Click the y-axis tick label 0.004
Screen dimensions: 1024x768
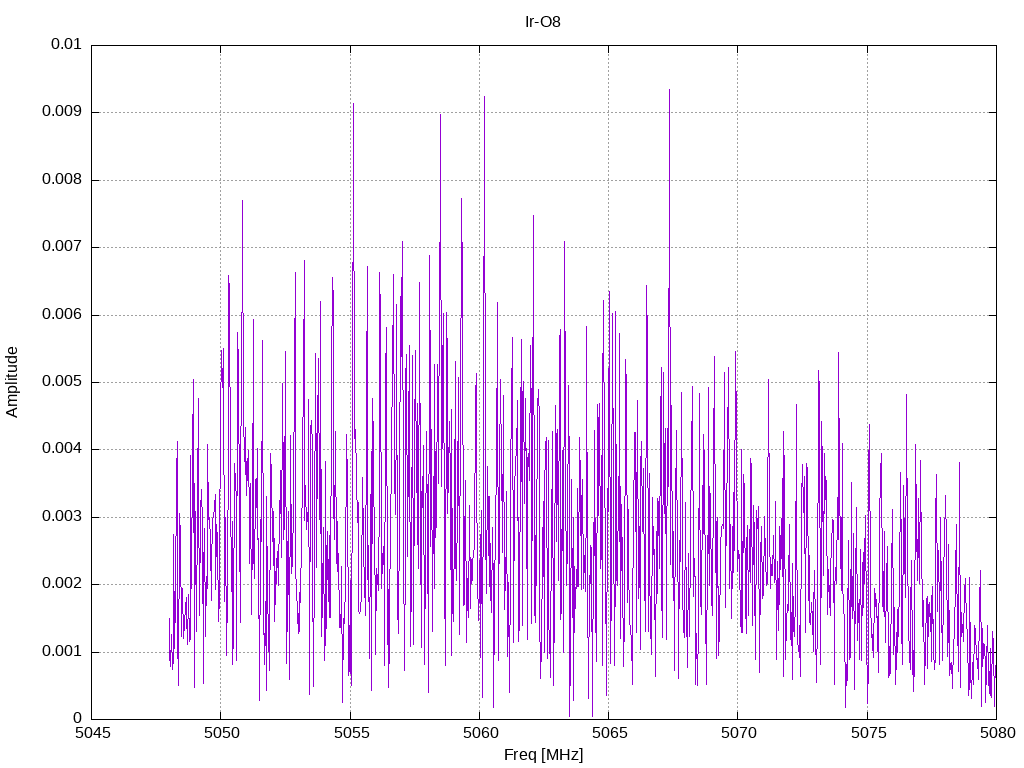[x=62, y=449]
